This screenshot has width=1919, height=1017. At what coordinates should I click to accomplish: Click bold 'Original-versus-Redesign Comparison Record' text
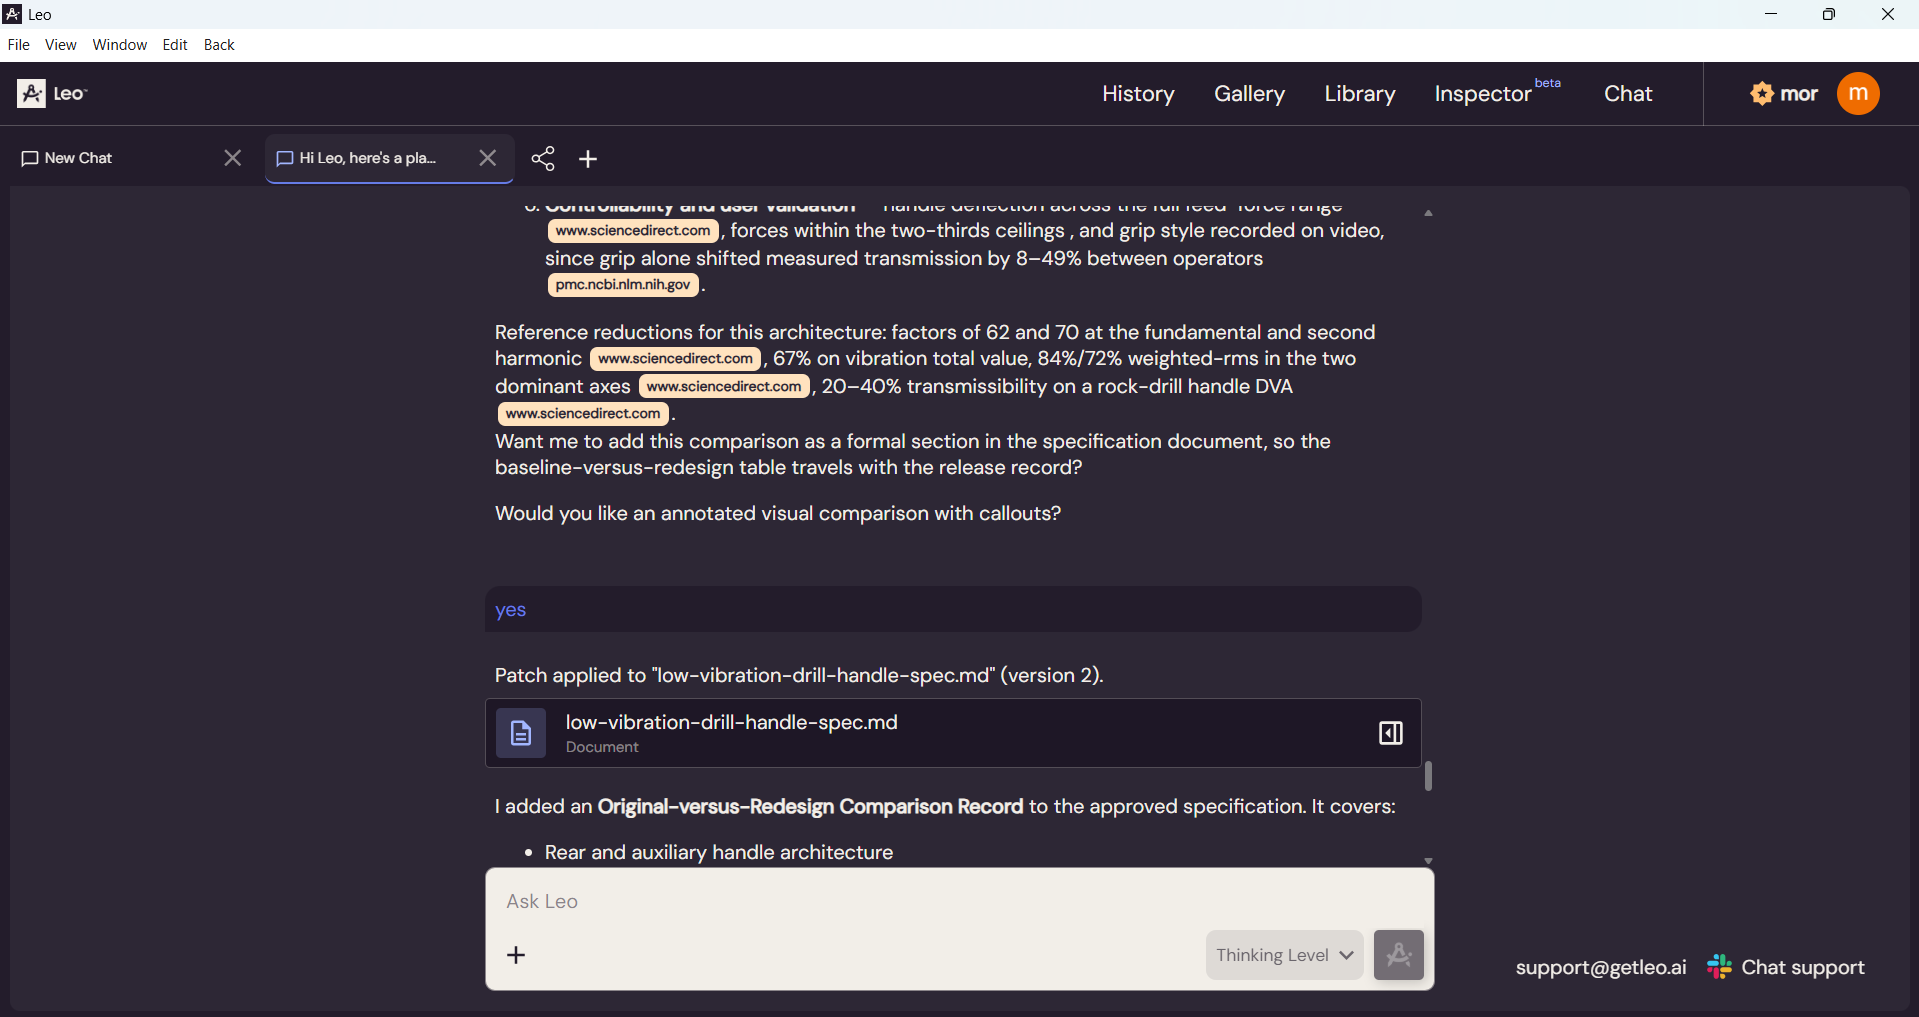point(810,807)
